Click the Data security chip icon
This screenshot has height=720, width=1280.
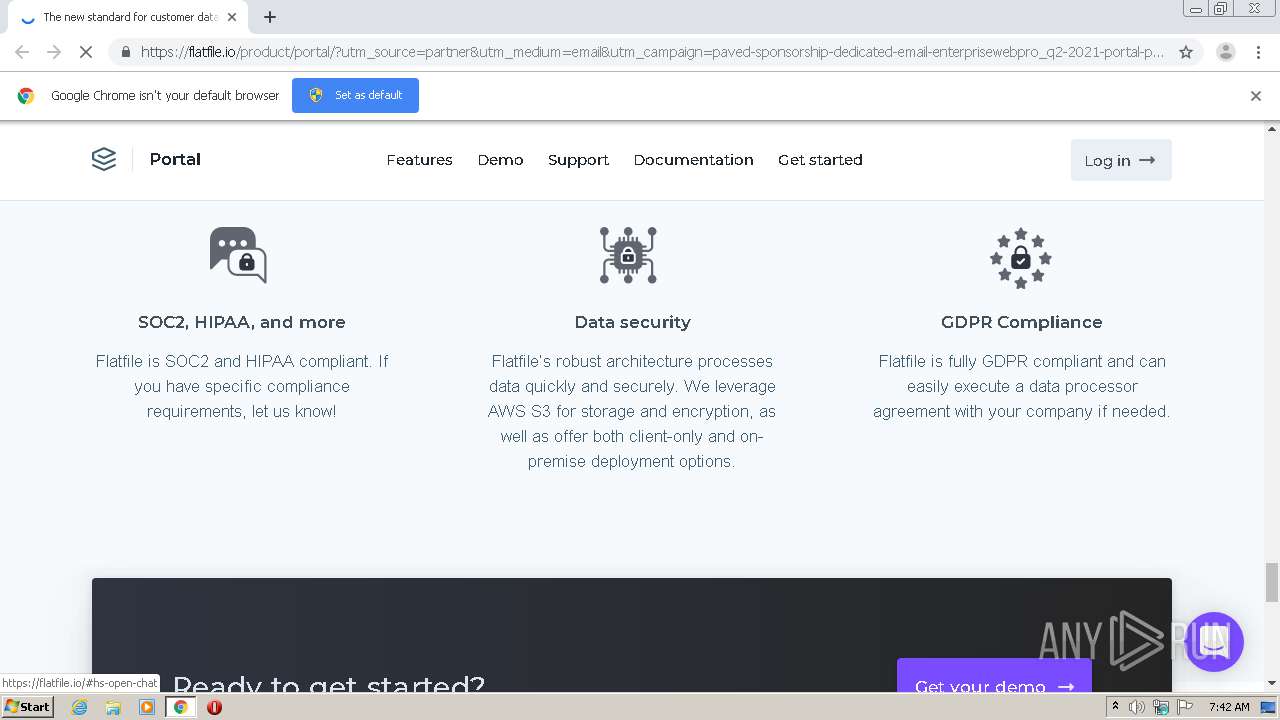click(x=628, y=255)
